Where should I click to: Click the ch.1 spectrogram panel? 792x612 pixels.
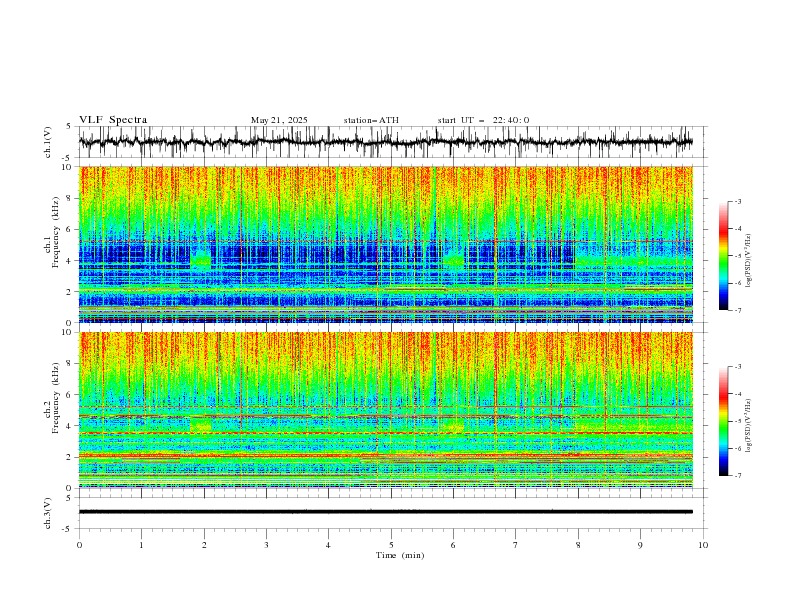point(386,244)
